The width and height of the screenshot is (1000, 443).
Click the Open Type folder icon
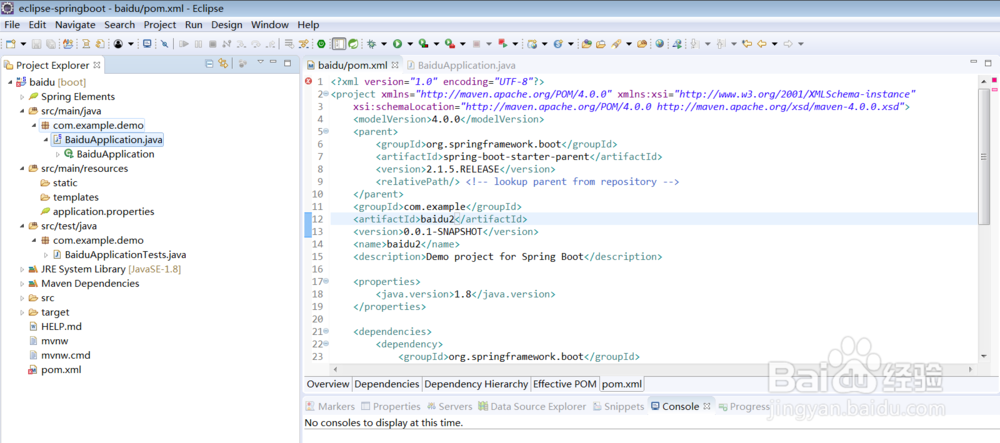588,43
